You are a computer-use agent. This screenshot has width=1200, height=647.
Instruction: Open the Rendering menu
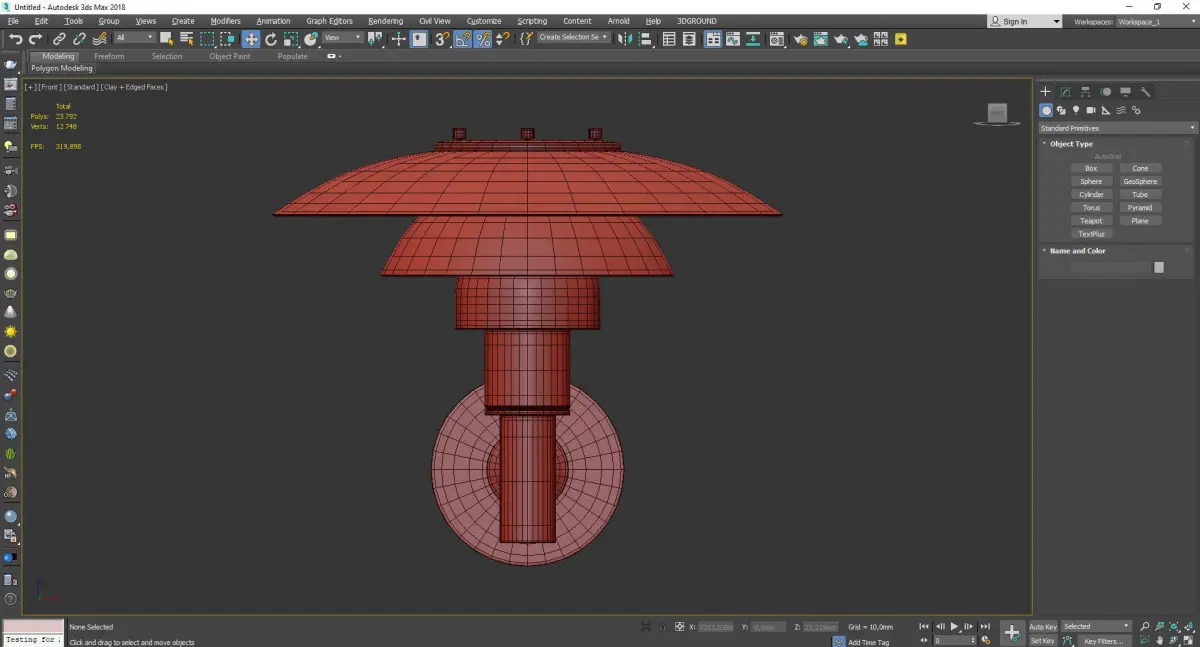(385, 21)
